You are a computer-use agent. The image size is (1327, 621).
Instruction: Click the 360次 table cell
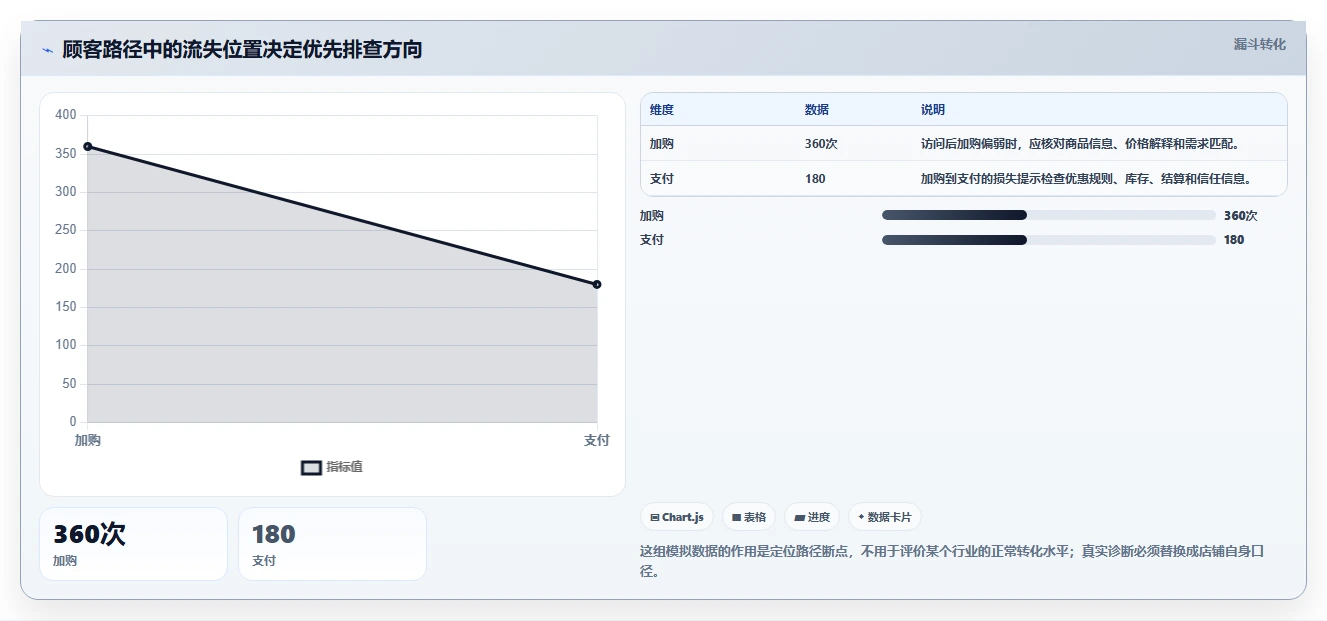point(821,144)
